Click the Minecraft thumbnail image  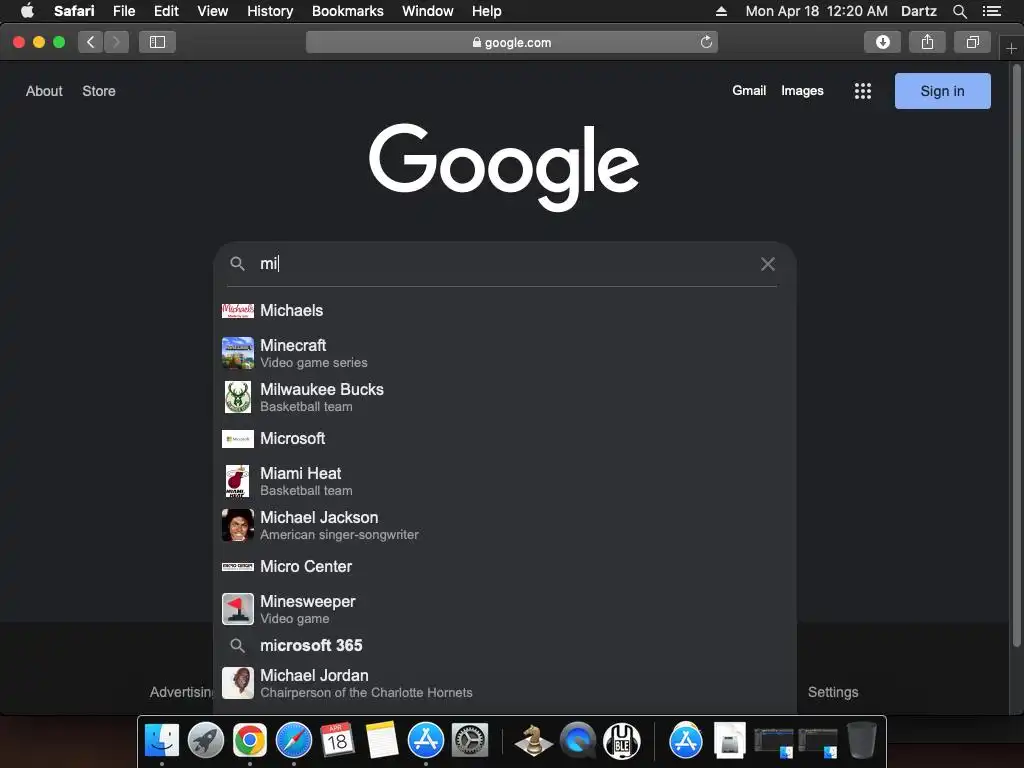pyautogui.click(x=238, y=353)
